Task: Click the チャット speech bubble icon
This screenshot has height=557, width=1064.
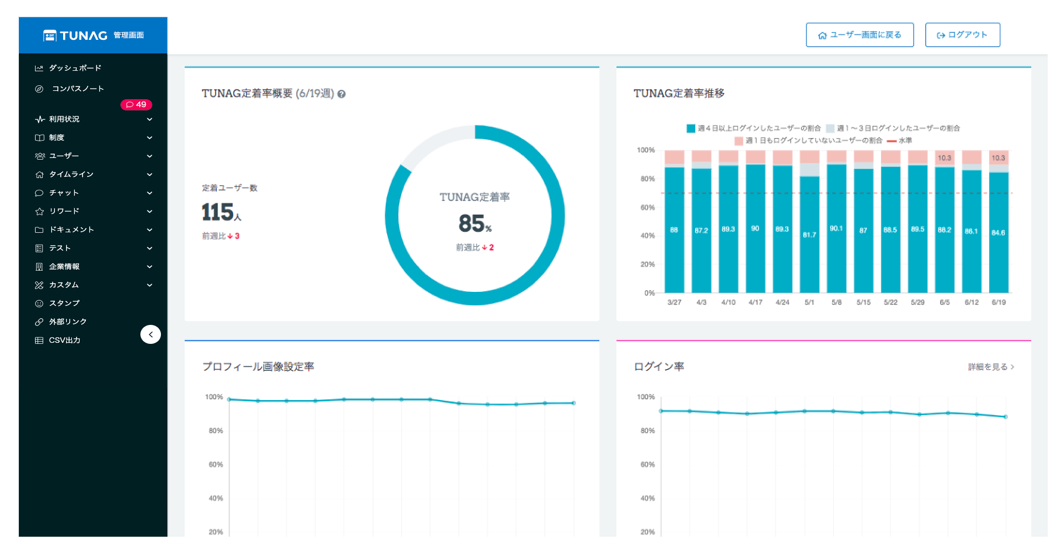Action: 39,193
